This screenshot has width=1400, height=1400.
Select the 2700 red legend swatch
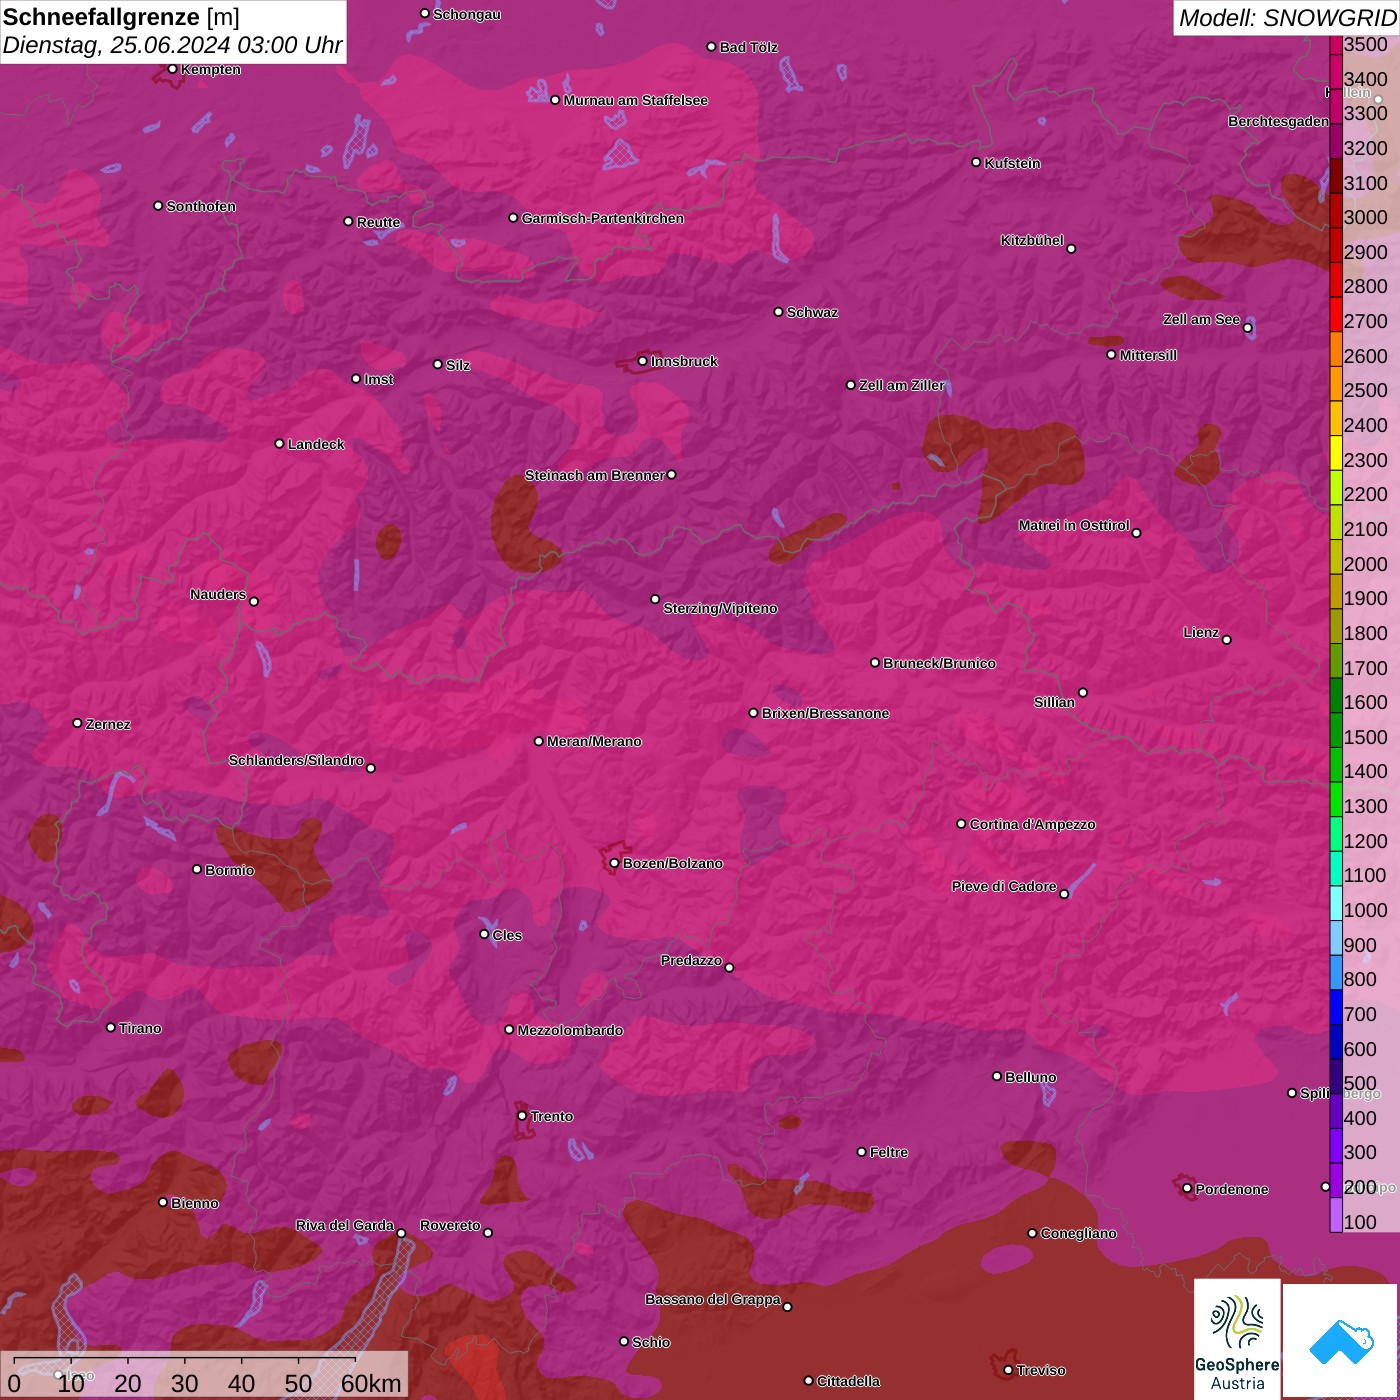pos(1336,322)
